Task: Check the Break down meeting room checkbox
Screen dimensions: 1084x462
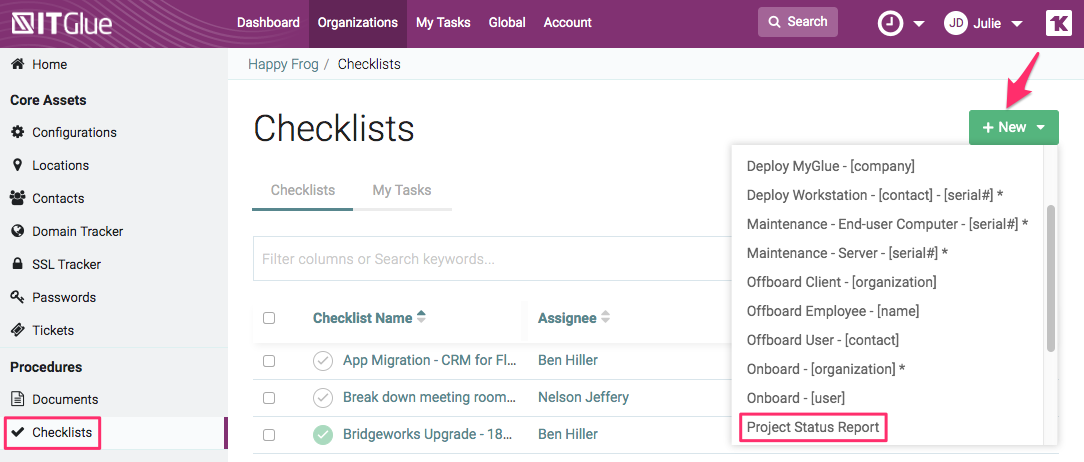Action: [269, 398]
